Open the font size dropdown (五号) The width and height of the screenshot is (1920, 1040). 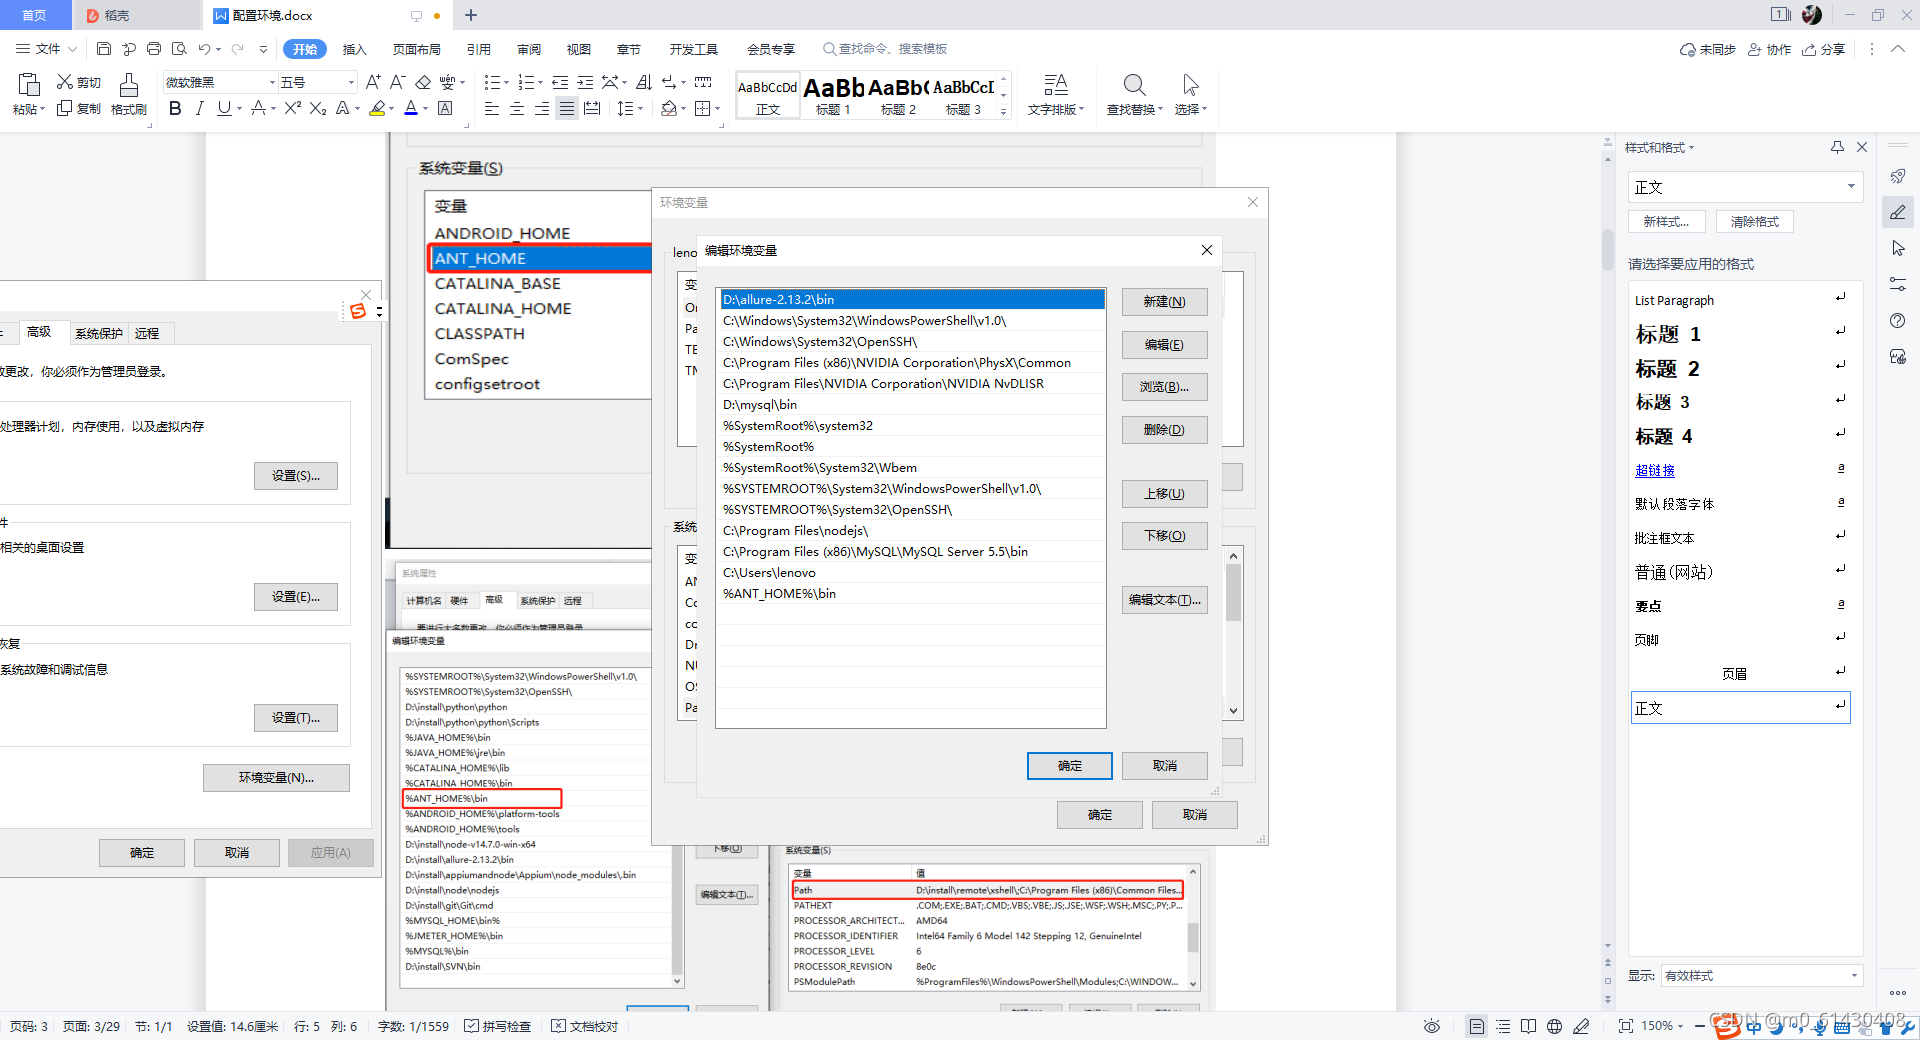coord(350,82)
